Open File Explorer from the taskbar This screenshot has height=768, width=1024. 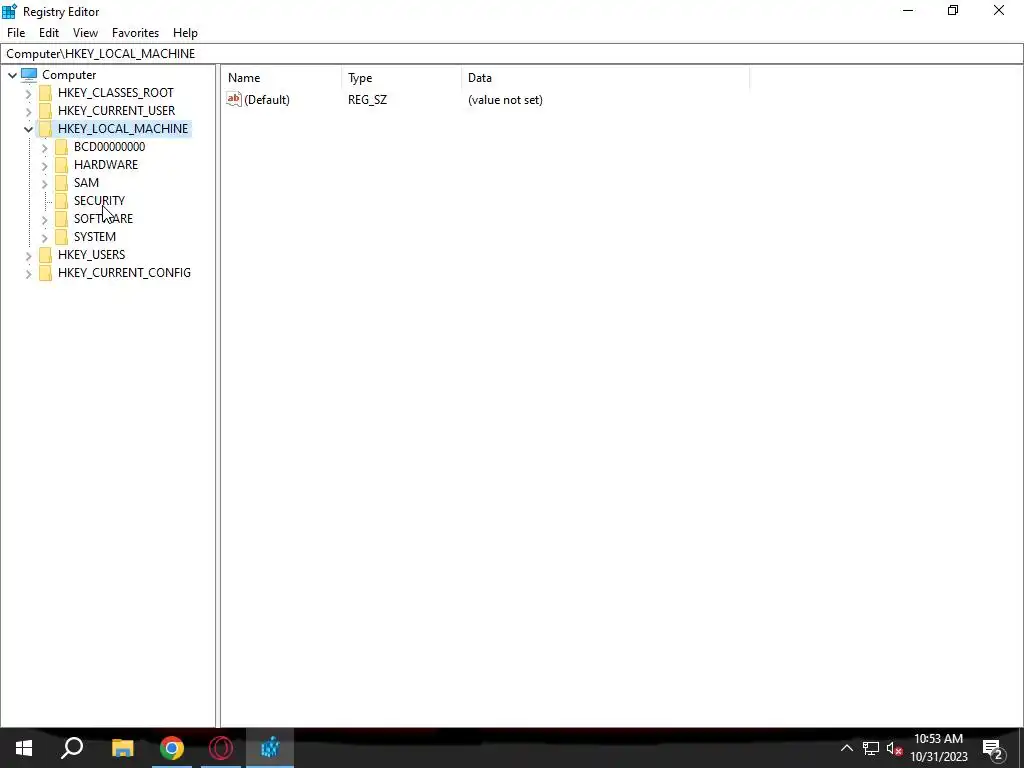(x=122, y=748)
